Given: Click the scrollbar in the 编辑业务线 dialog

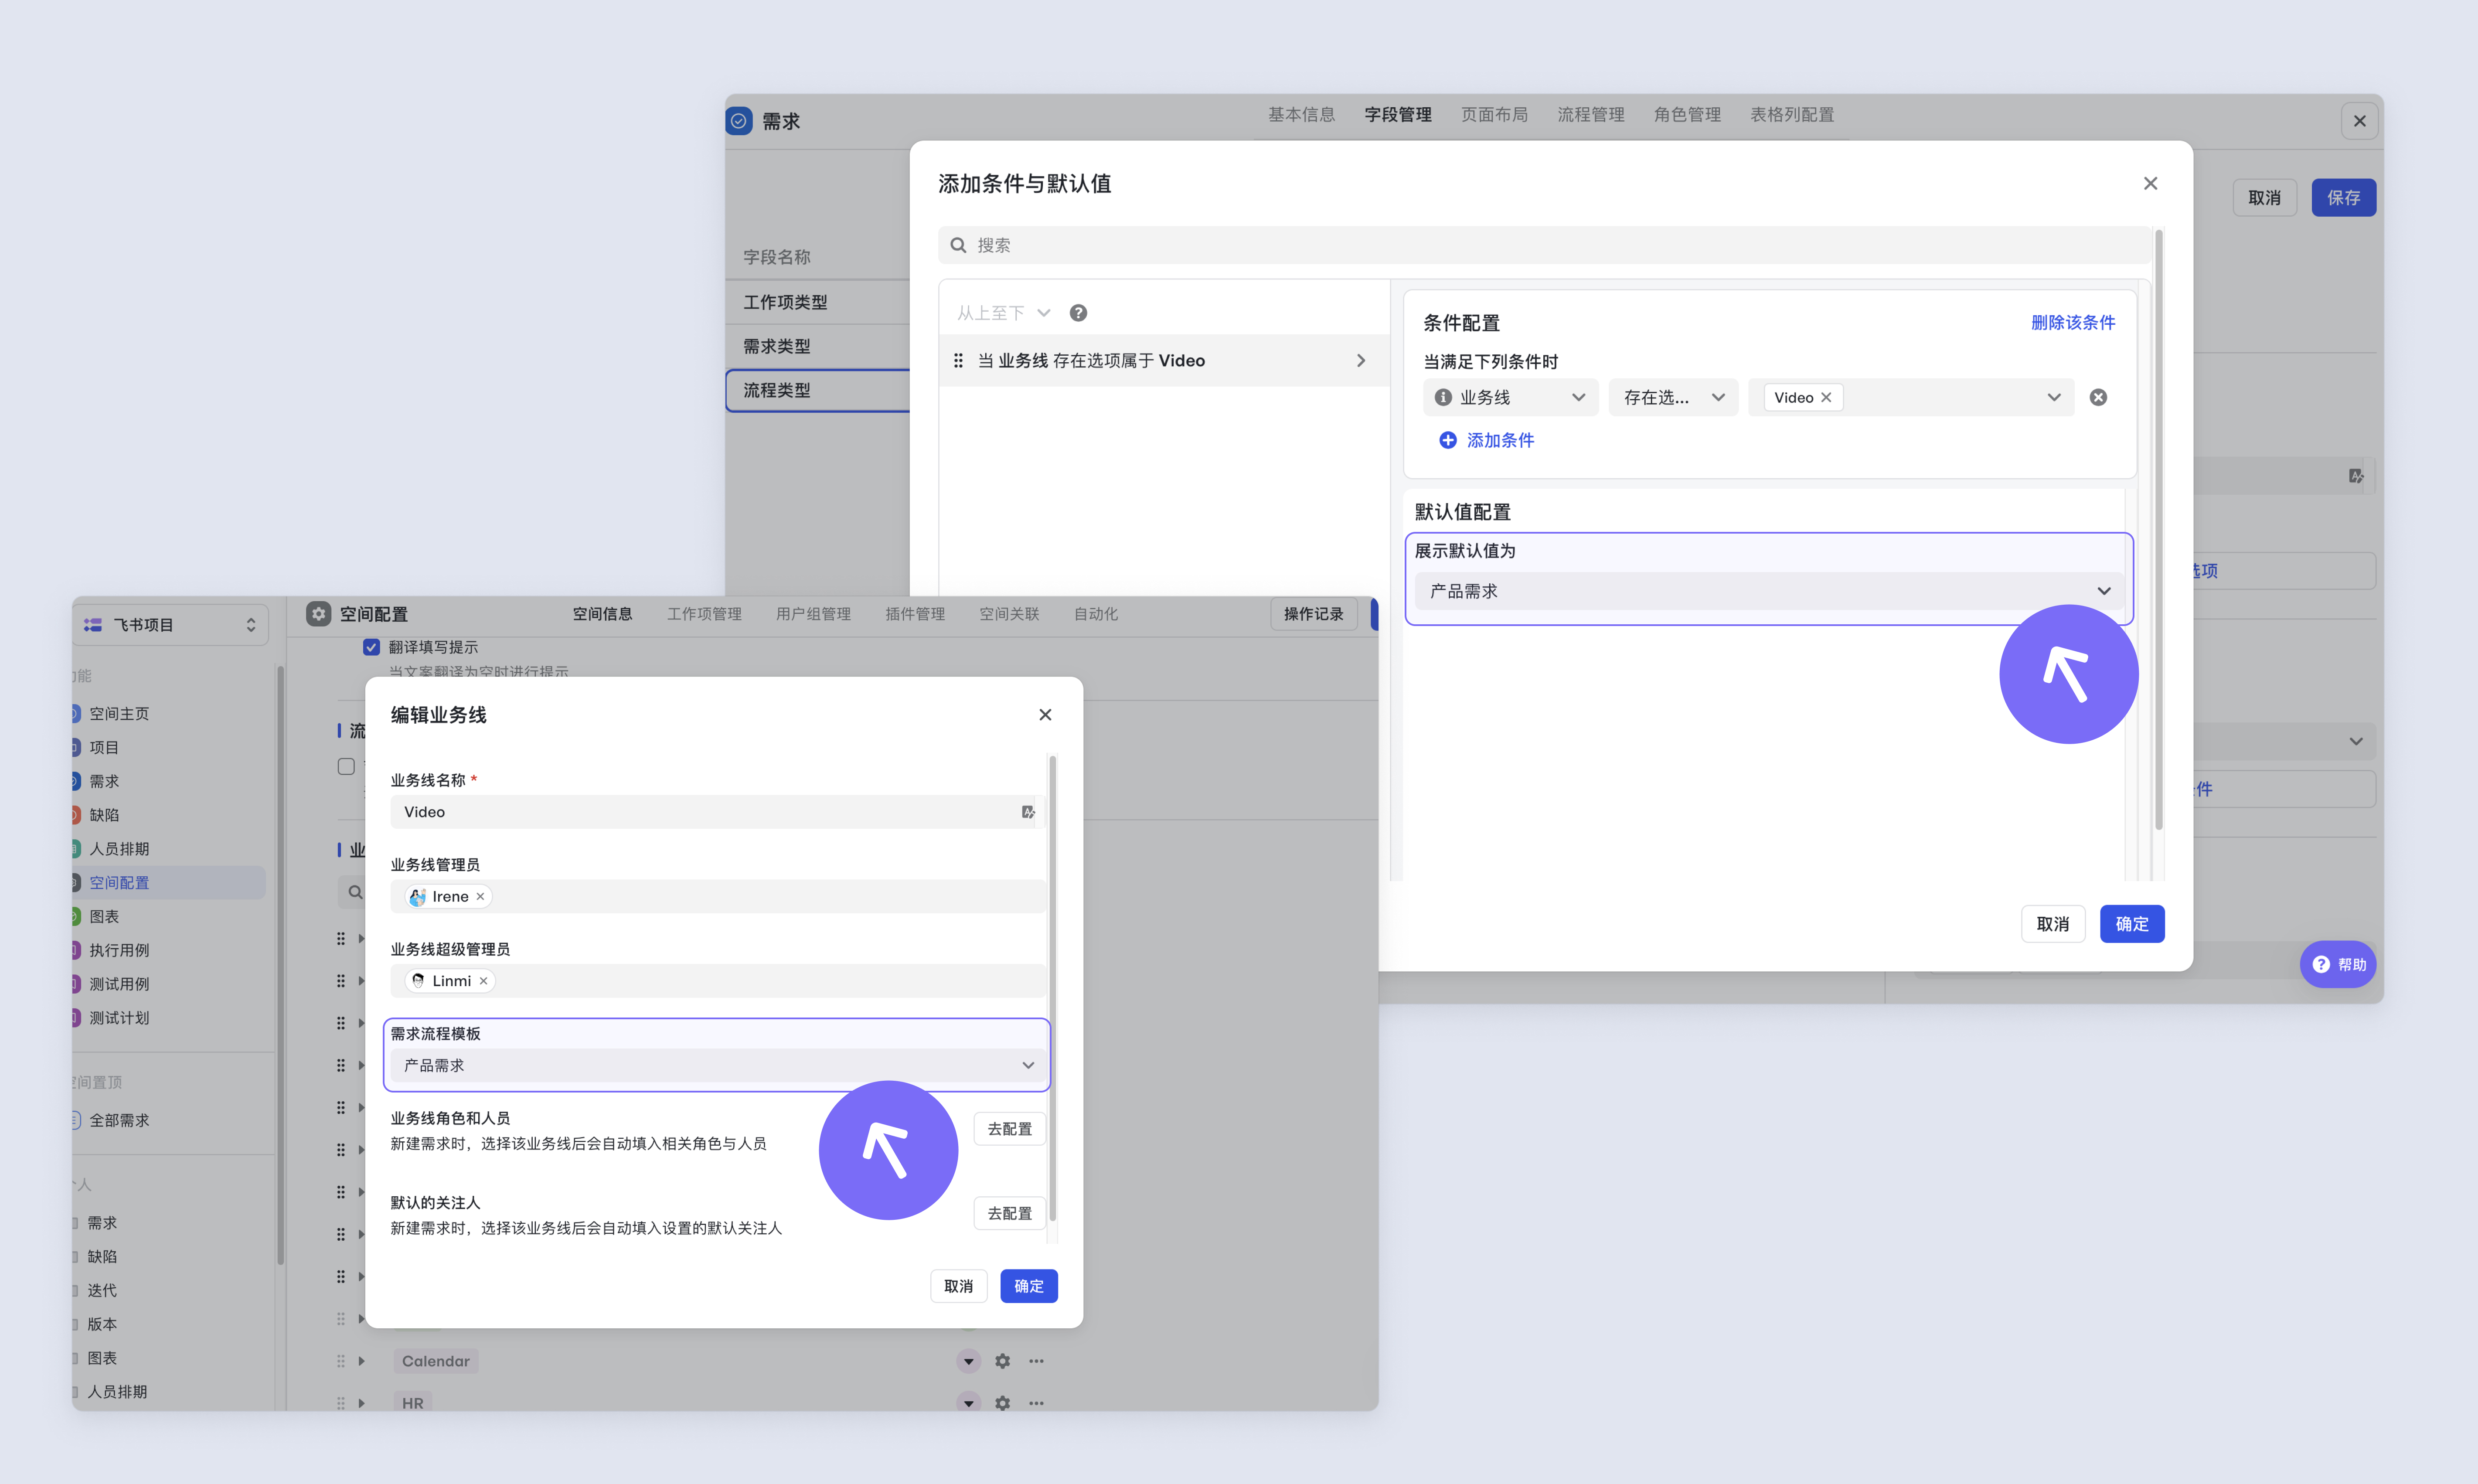Looking at the screenshot, I should (1052, 988).
